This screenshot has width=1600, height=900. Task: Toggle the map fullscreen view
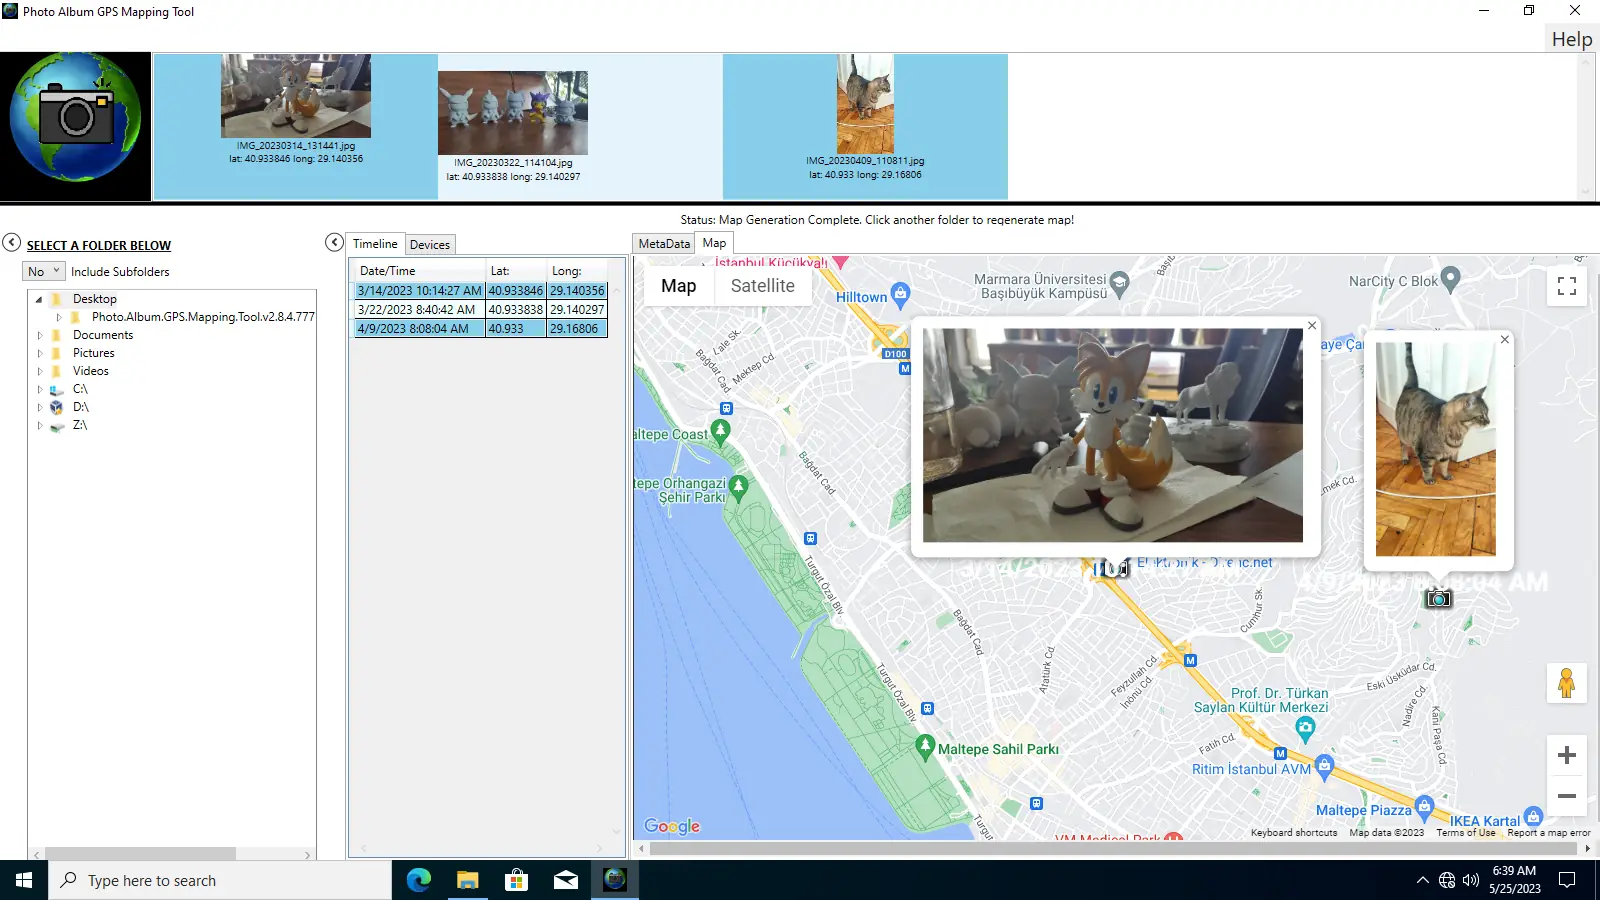(x=1567, y=287)
